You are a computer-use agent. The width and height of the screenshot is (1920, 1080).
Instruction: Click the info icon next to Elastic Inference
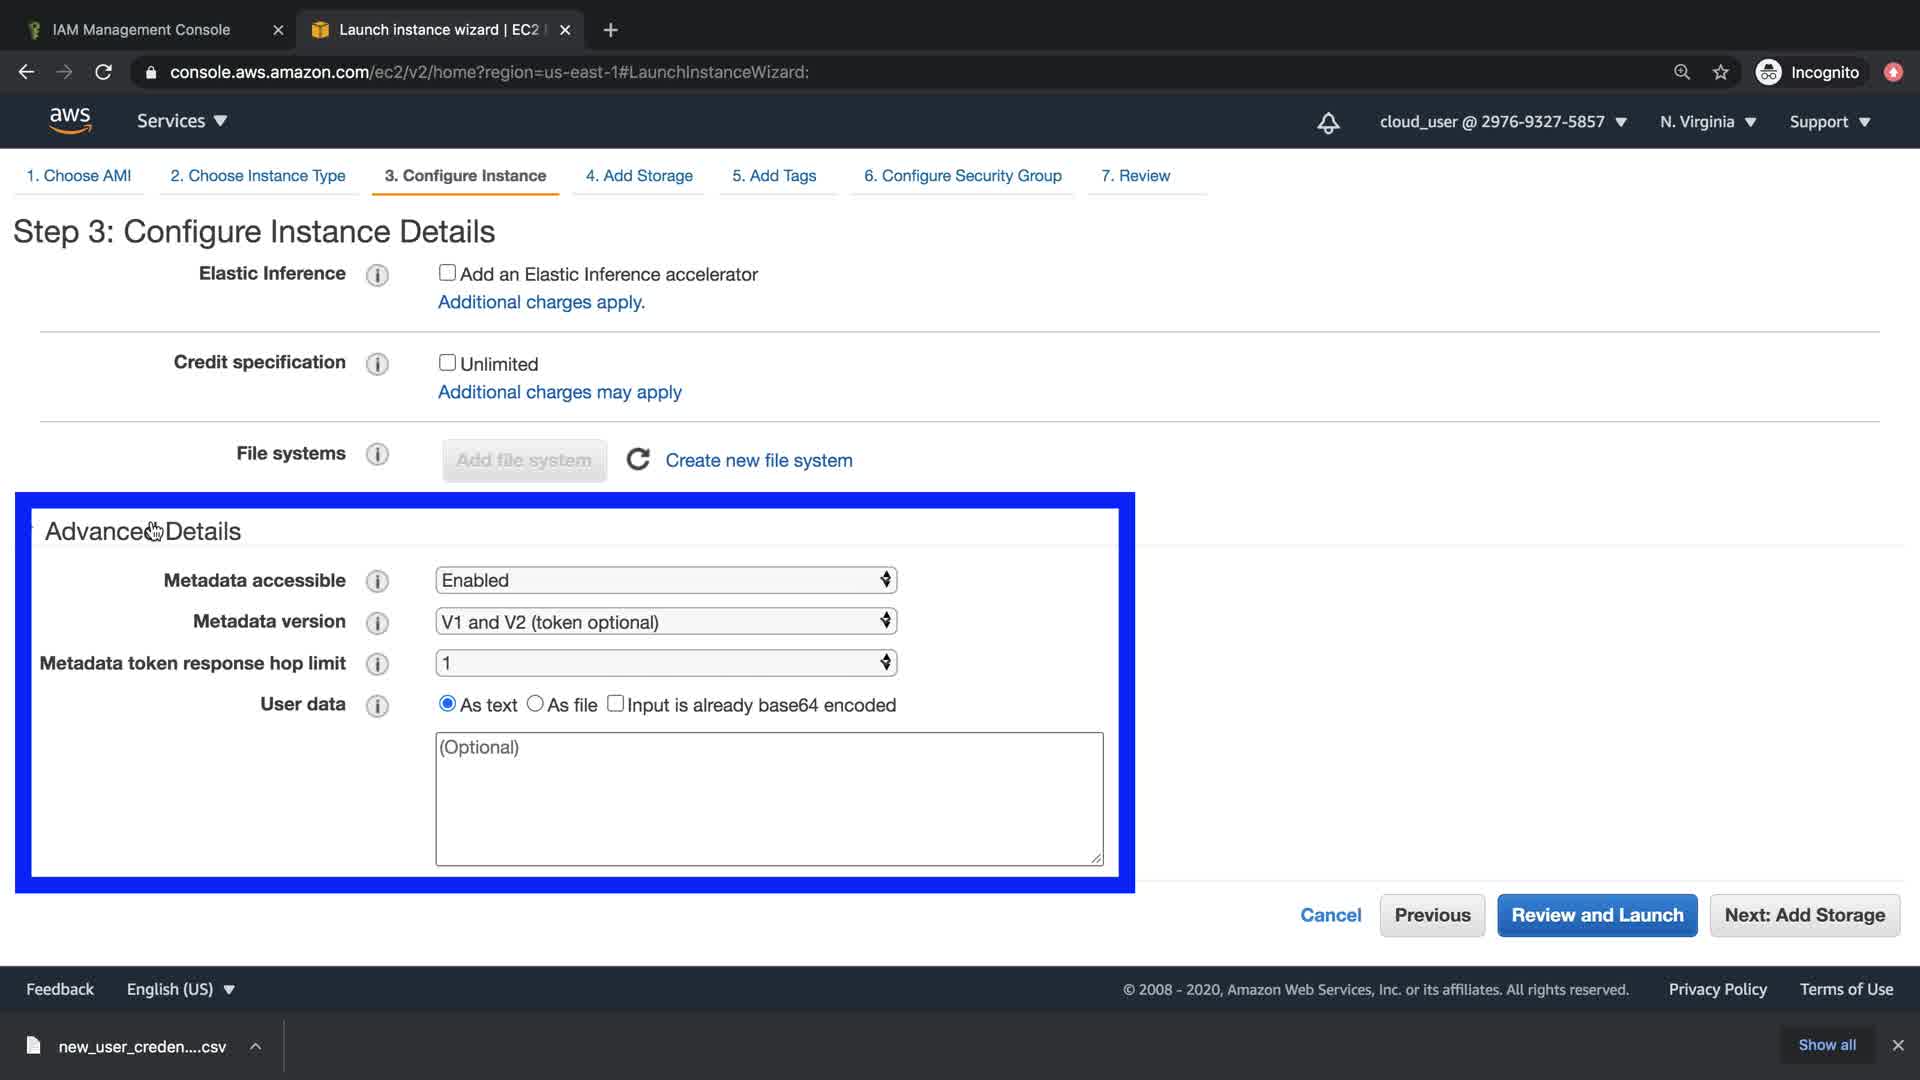(377, 275)
